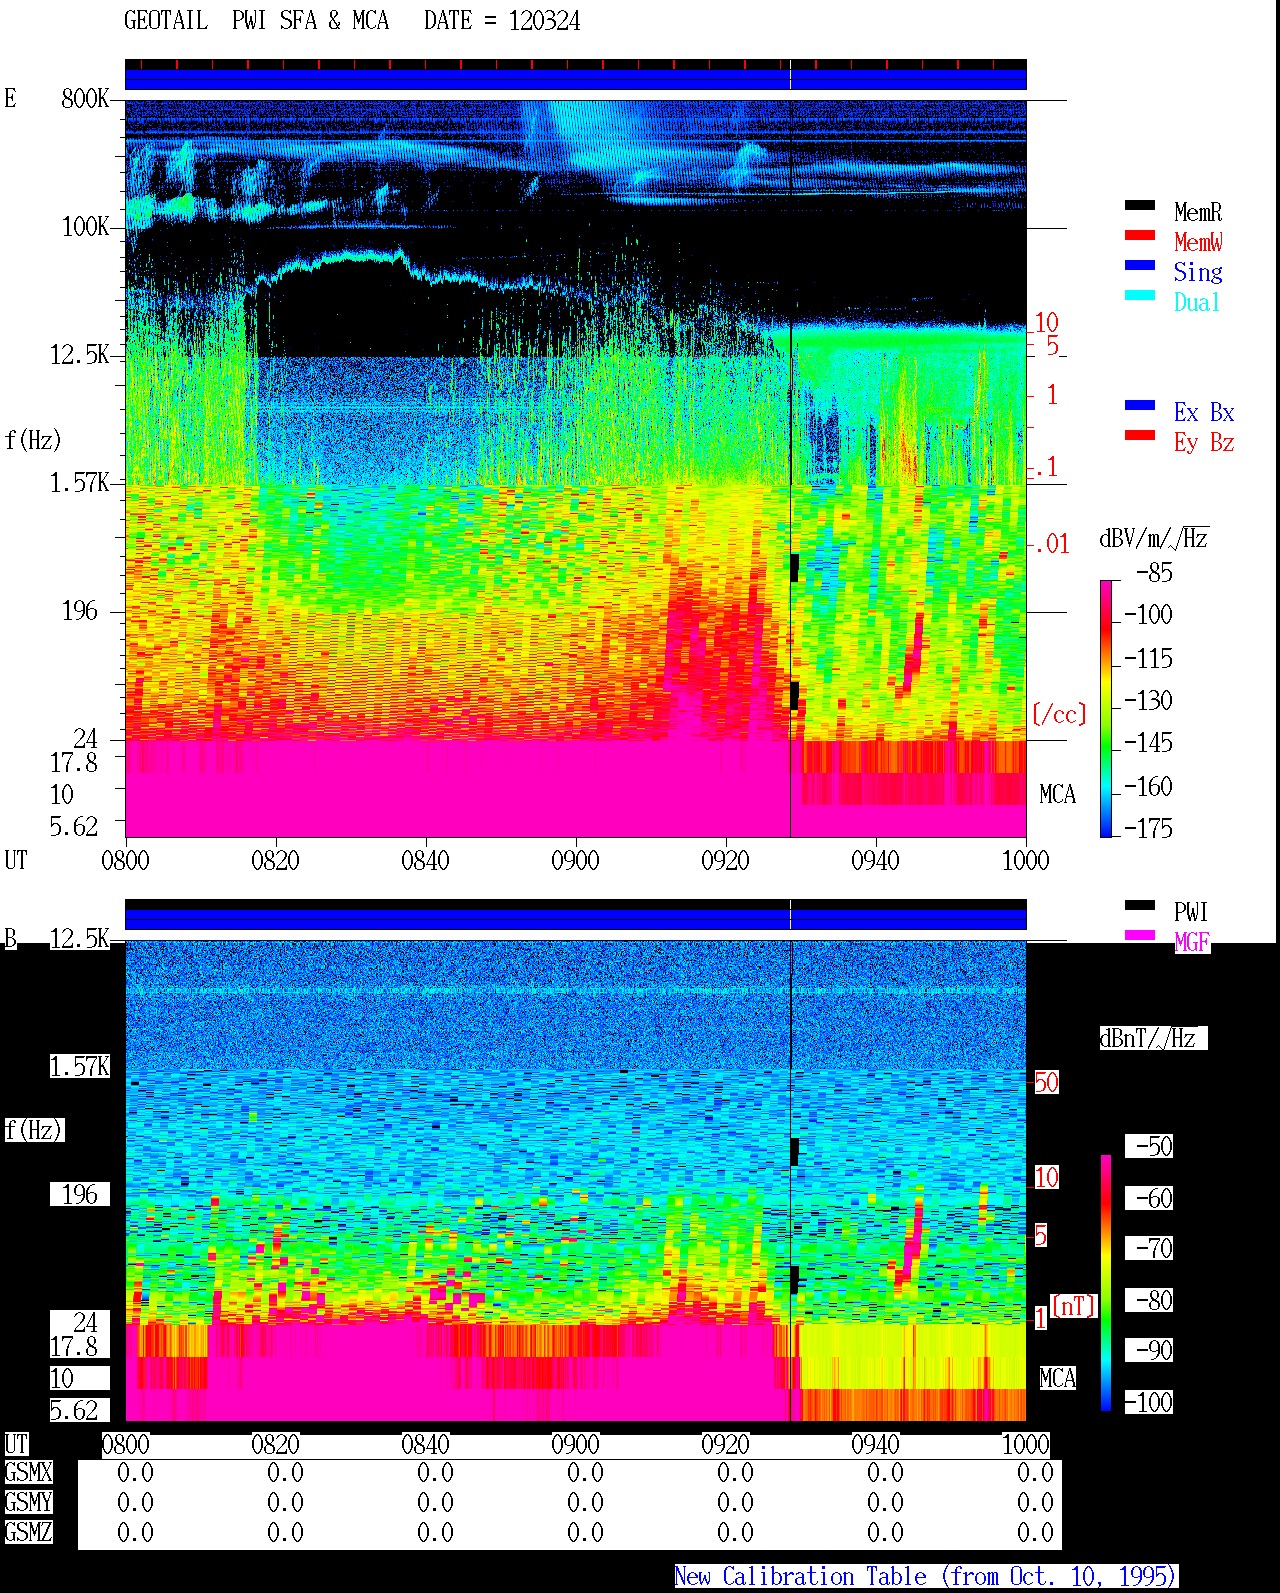
Task: Click the -160 color scale value
Action: pos(1148,786)
